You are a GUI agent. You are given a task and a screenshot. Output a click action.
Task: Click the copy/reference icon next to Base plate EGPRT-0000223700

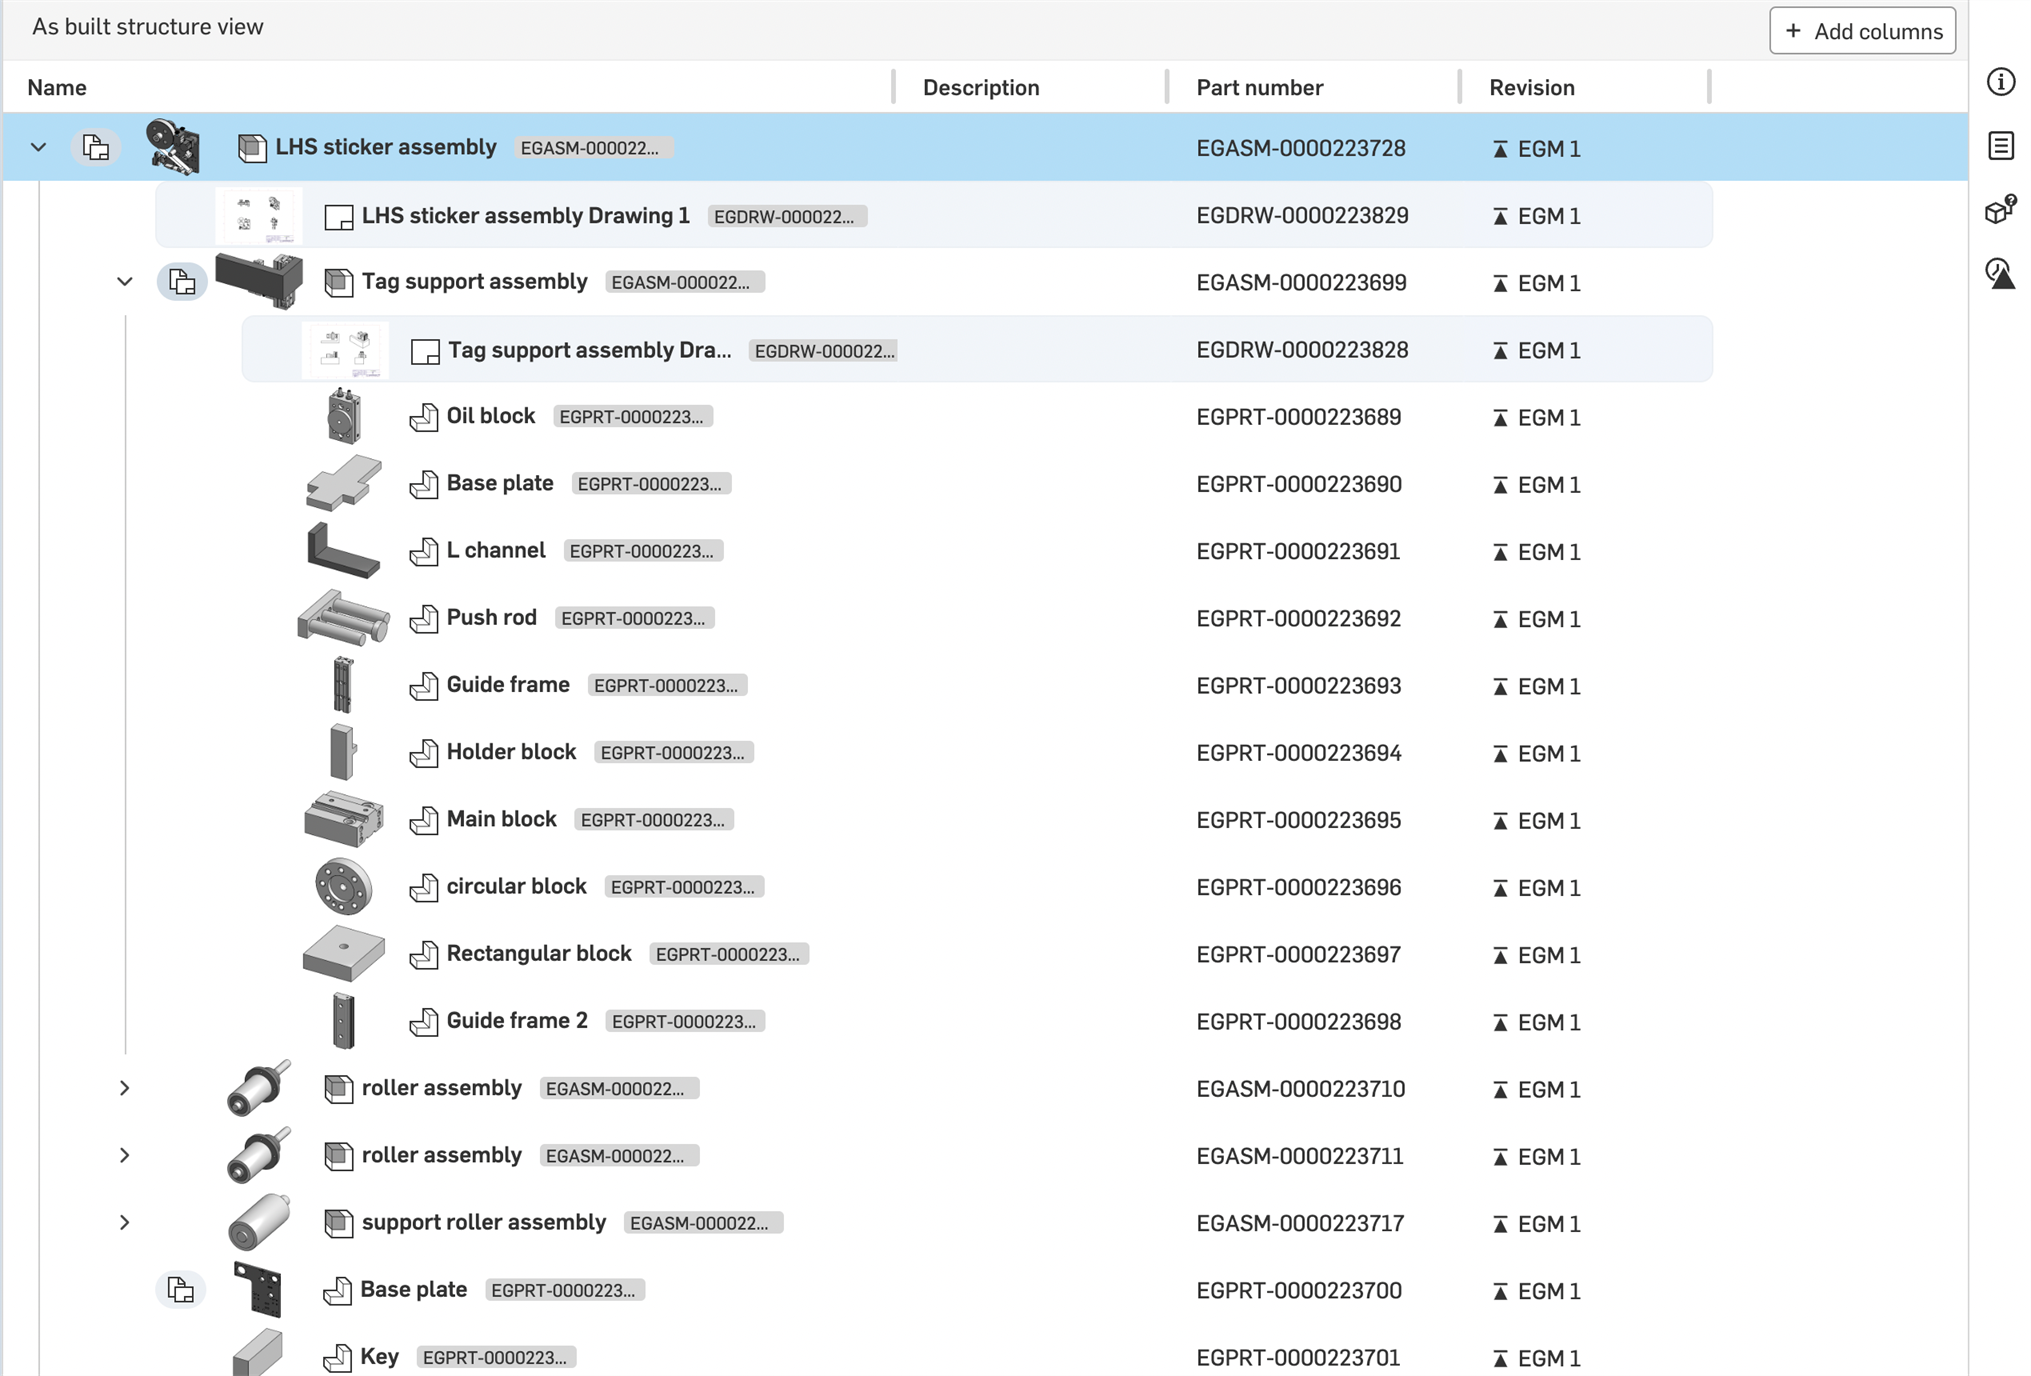[x=181, y=1290]
